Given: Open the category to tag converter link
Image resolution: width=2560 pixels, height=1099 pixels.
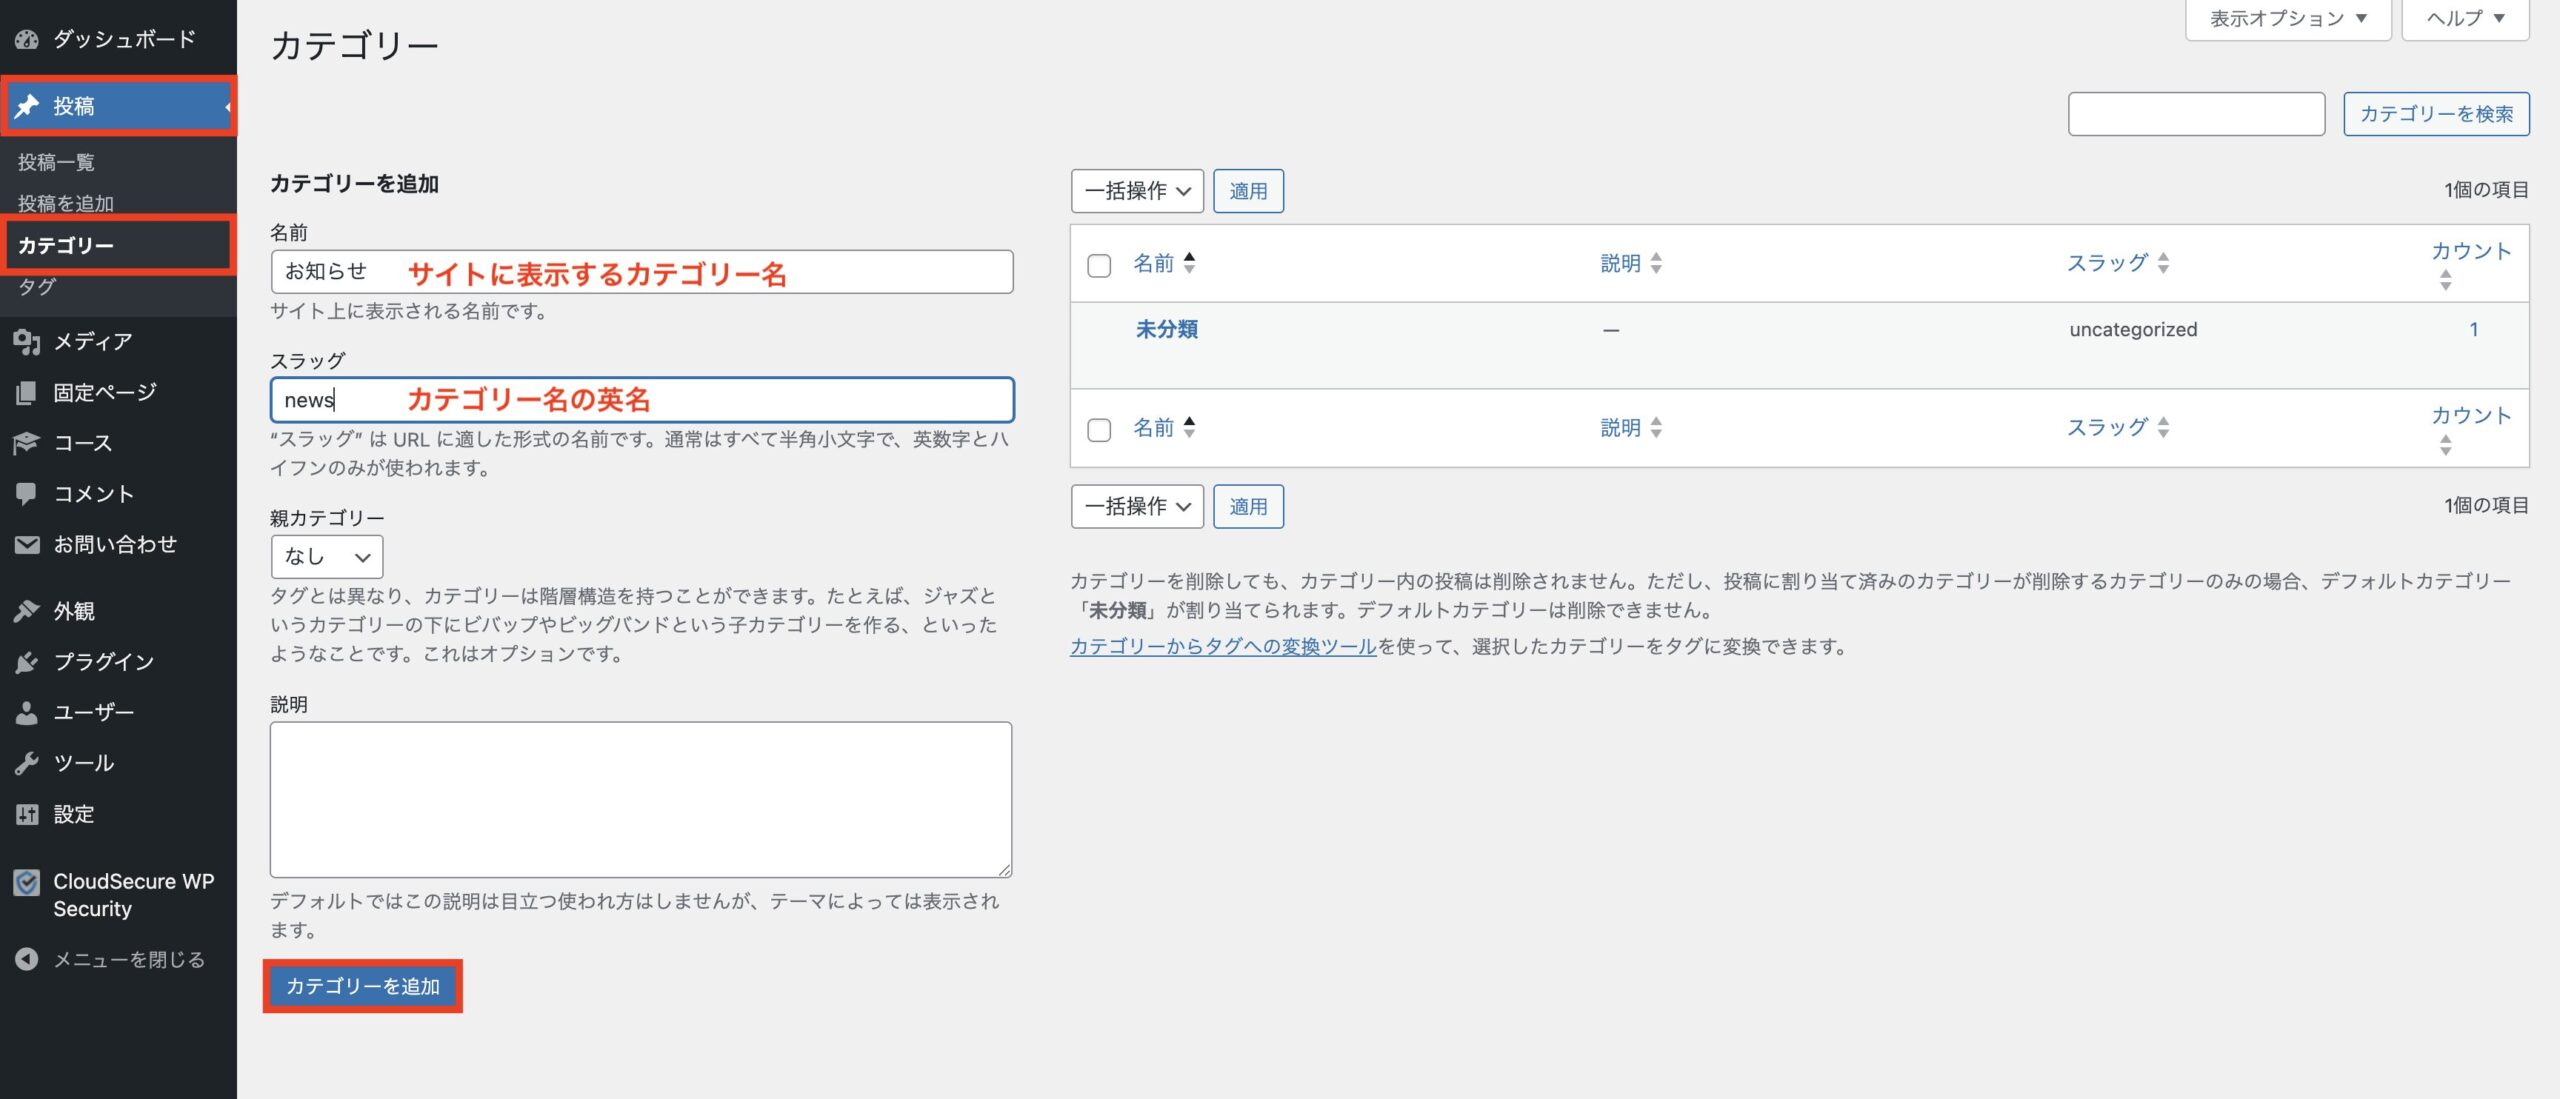Looking at the screenshot, I should (1223, 647).
